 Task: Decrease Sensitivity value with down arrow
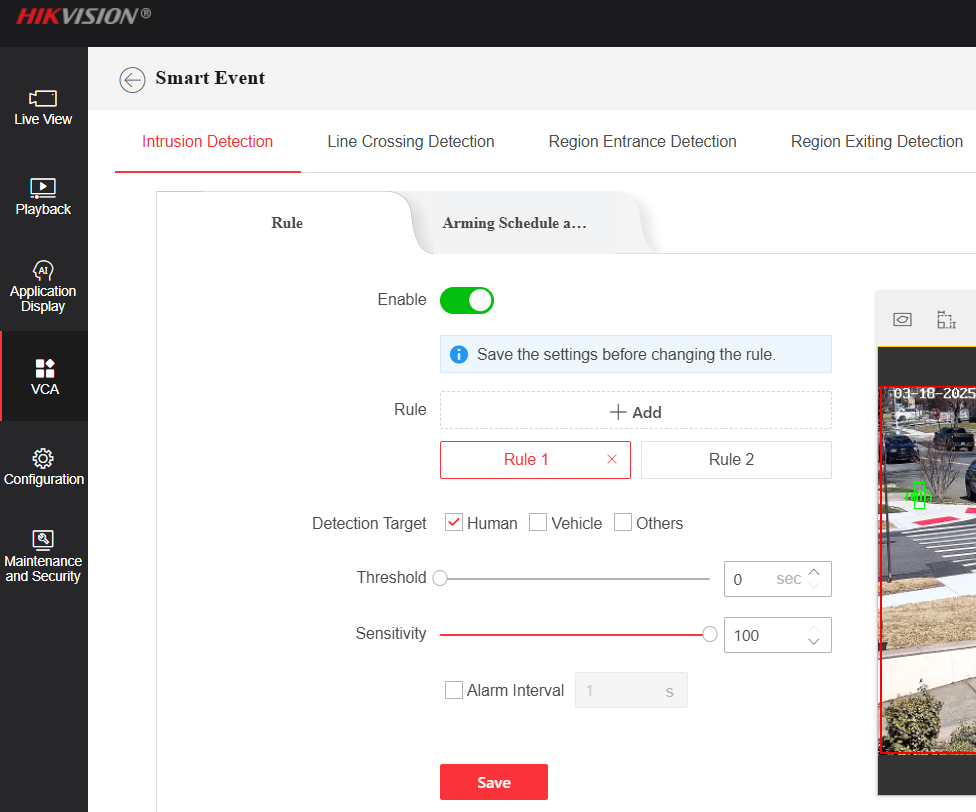tap(814, 641)
